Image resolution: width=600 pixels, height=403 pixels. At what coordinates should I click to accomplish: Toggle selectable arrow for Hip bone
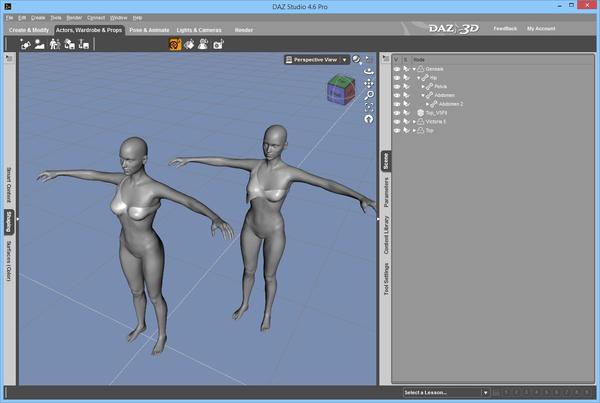click(406, 78)
